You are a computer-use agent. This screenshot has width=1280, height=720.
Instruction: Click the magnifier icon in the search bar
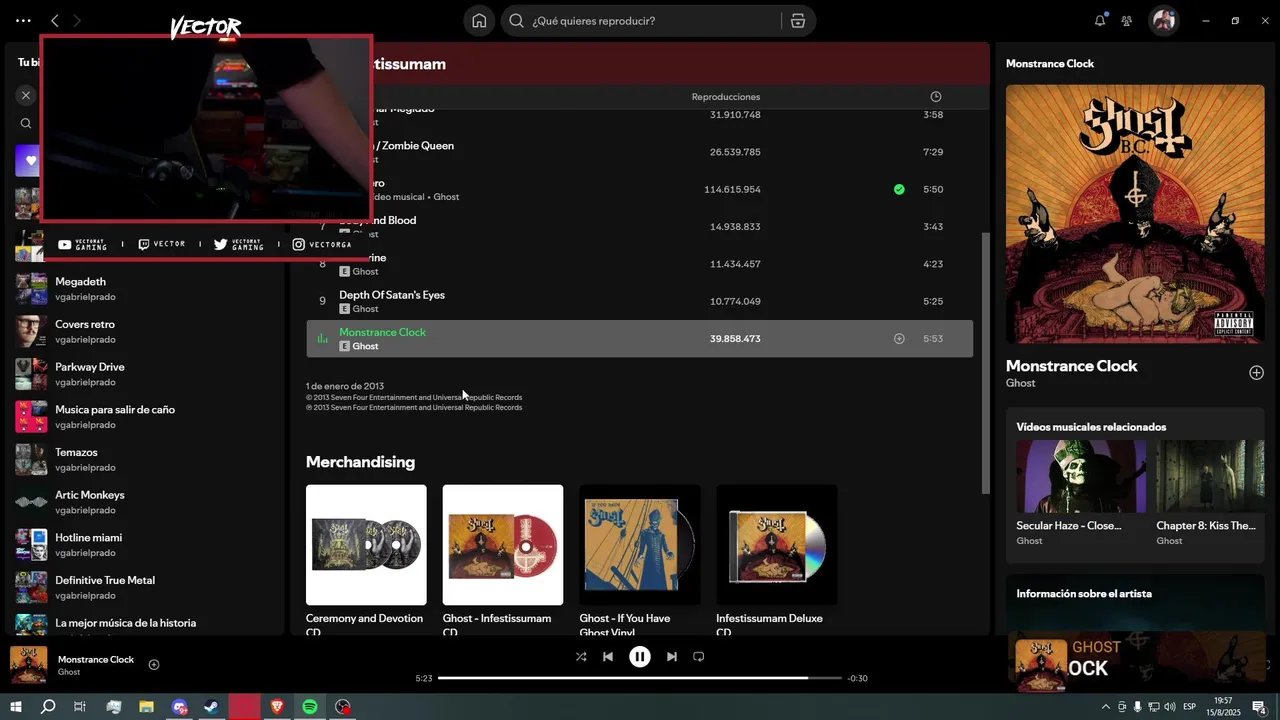tap(517, 21)
